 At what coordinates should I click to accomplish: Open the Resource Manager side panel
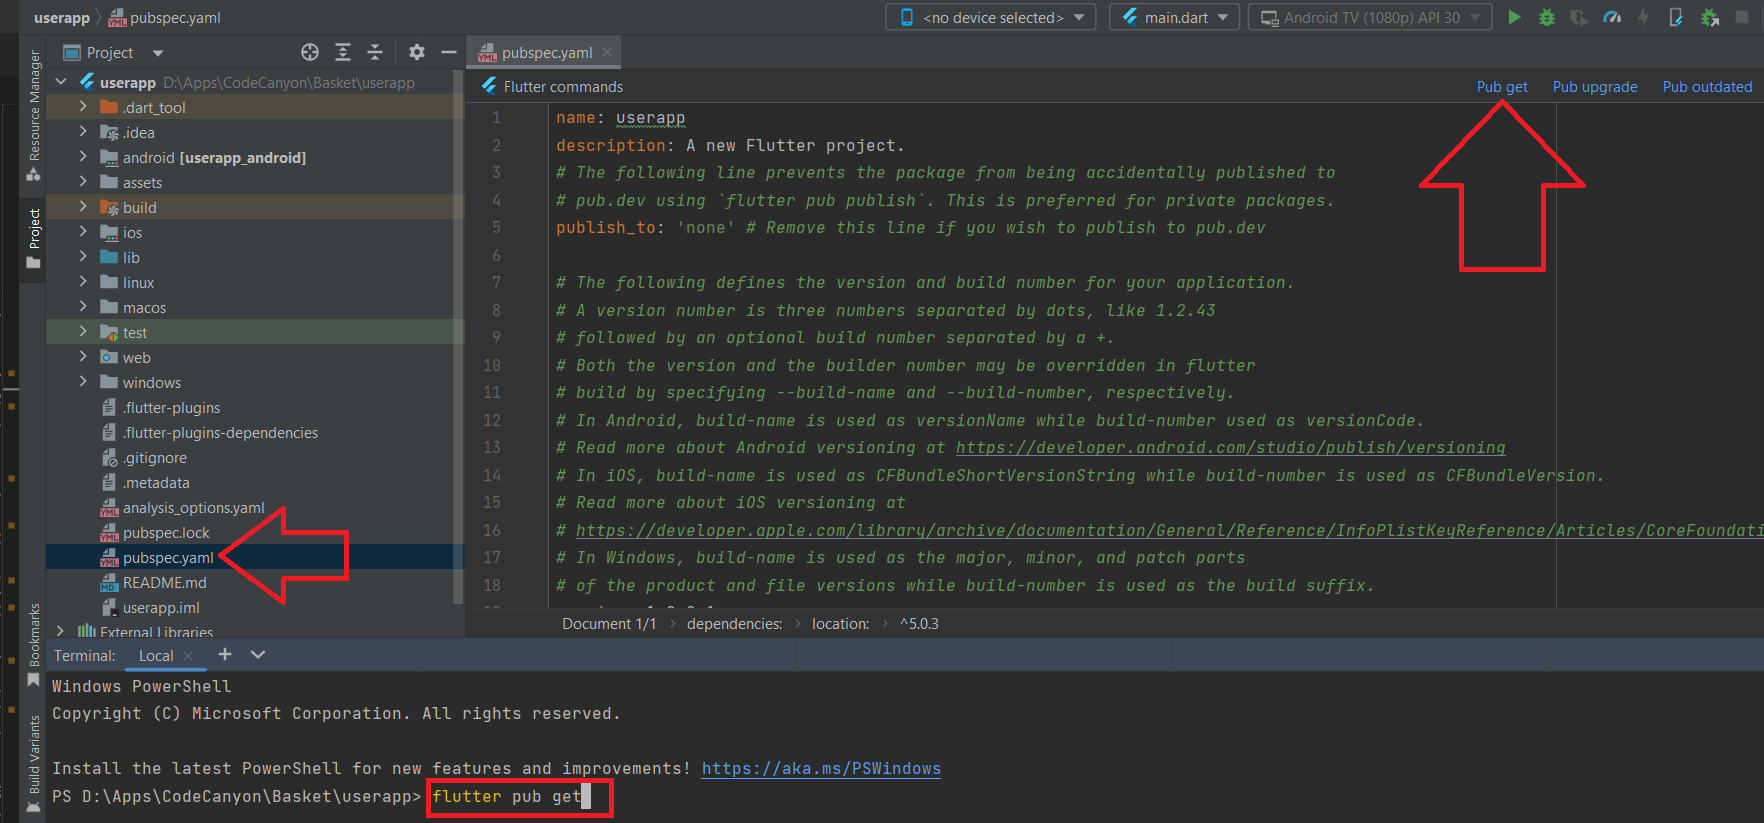click(x=34, y=115)
